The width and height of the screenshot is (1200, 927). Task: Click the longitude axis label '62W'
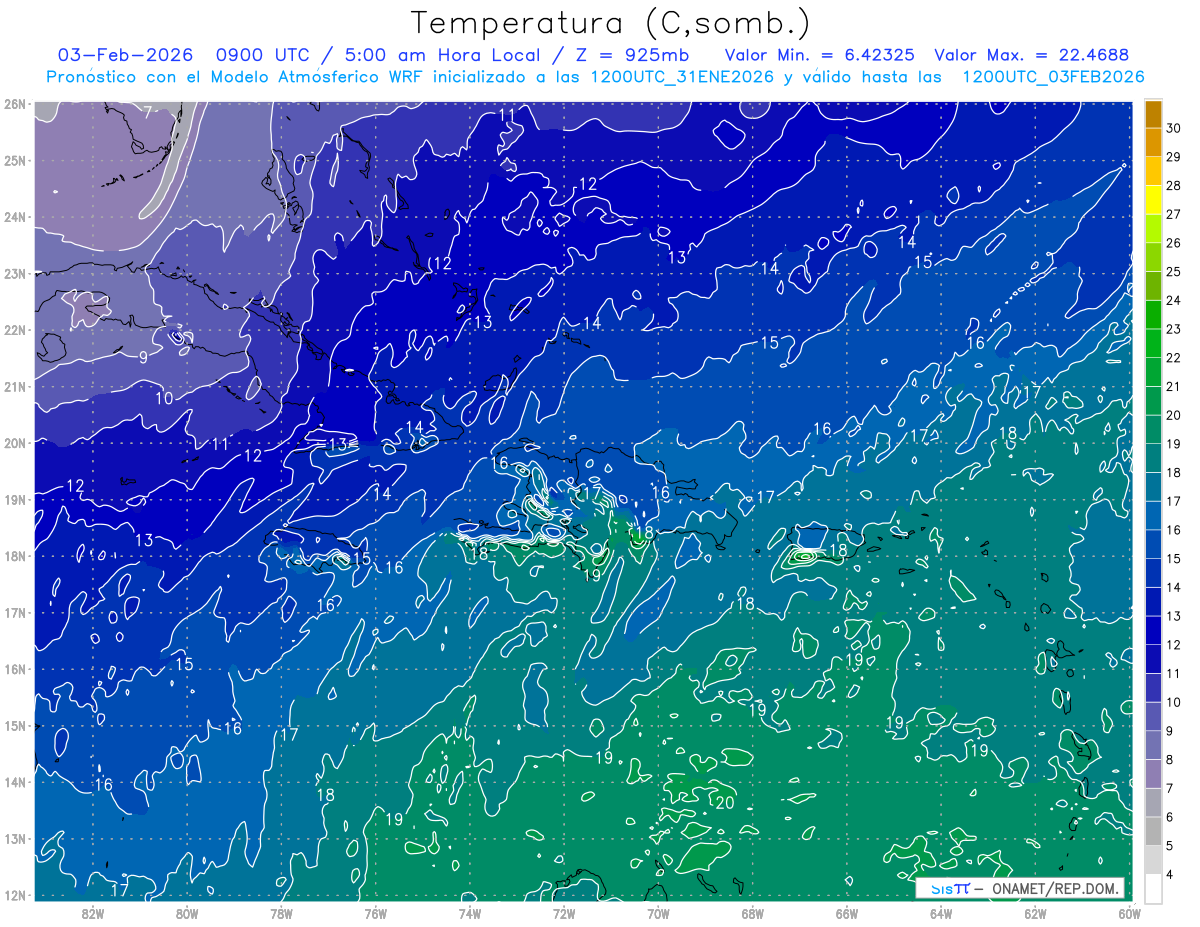click(x=1035, y=913)
